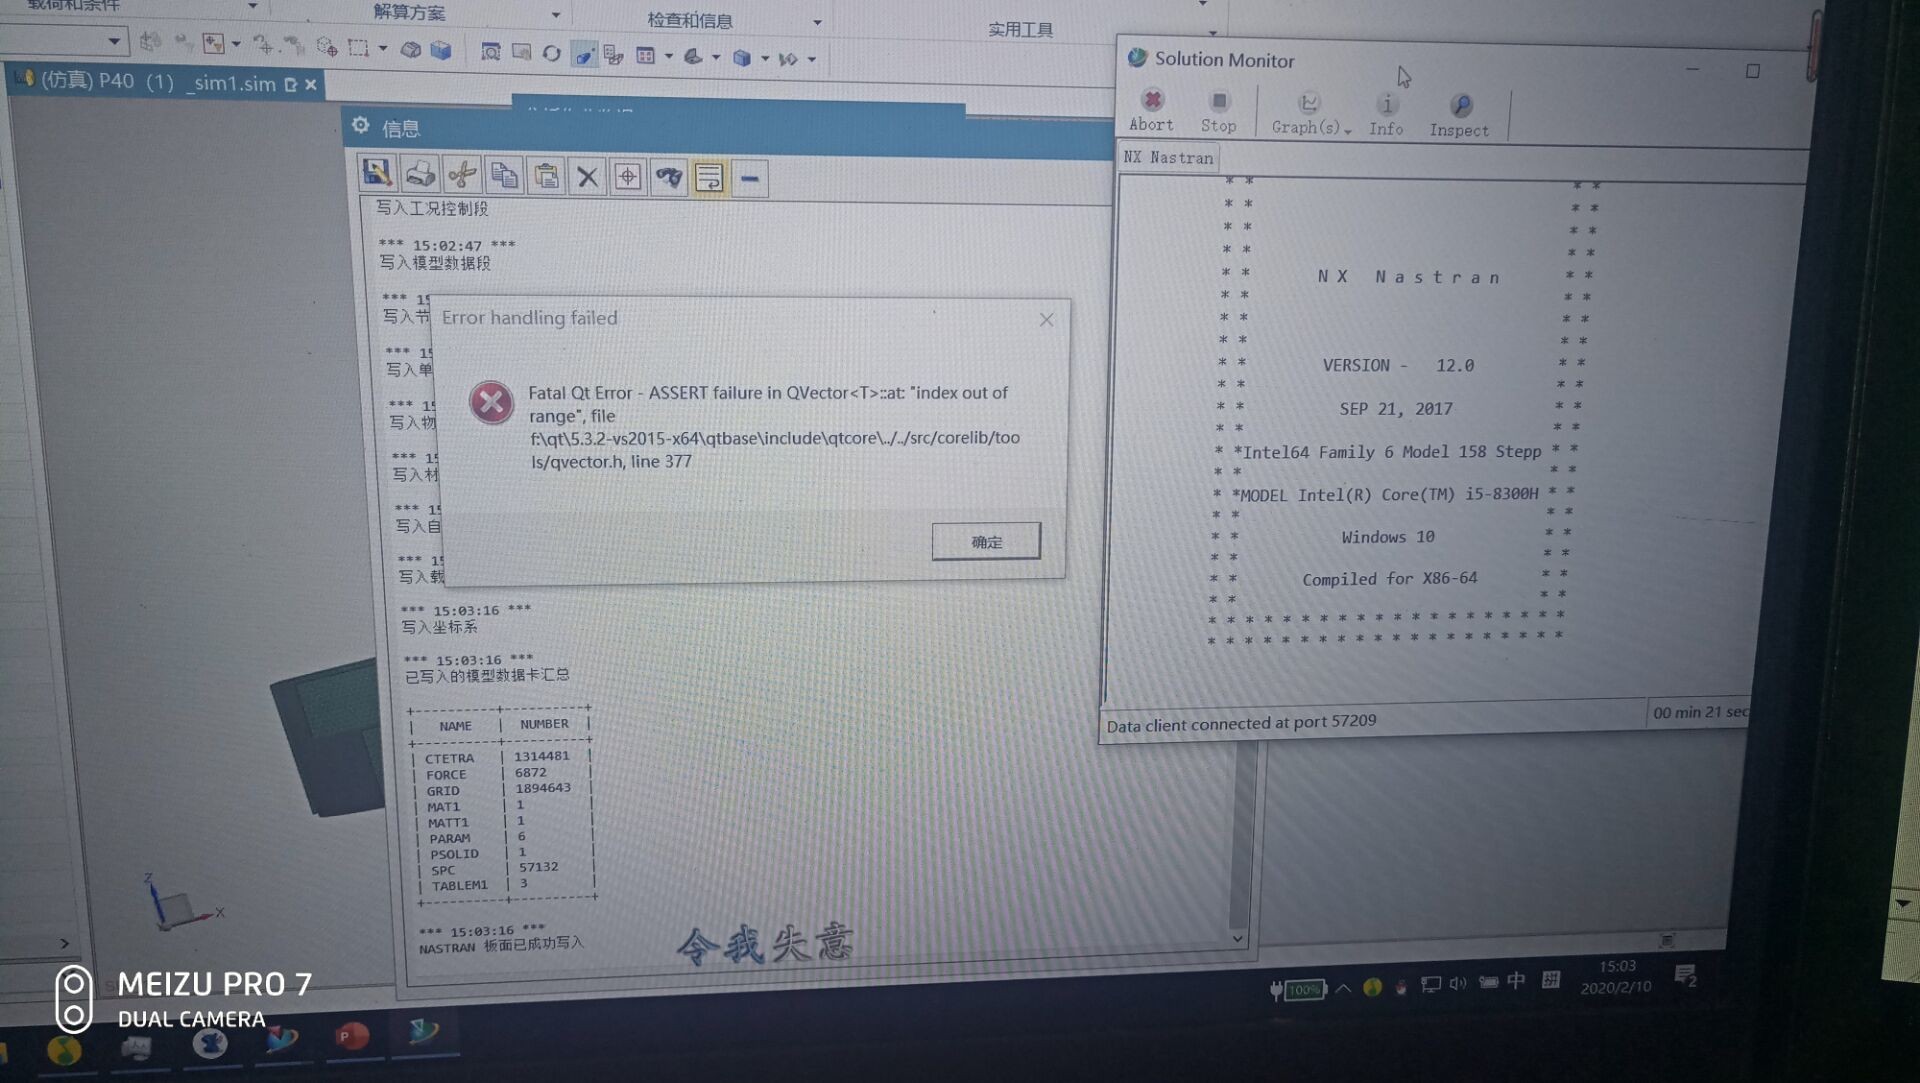The height and width of the screenshot is (1083, 1920).
Task: Click the notification center icon in taskbar
Action: 1686,975
